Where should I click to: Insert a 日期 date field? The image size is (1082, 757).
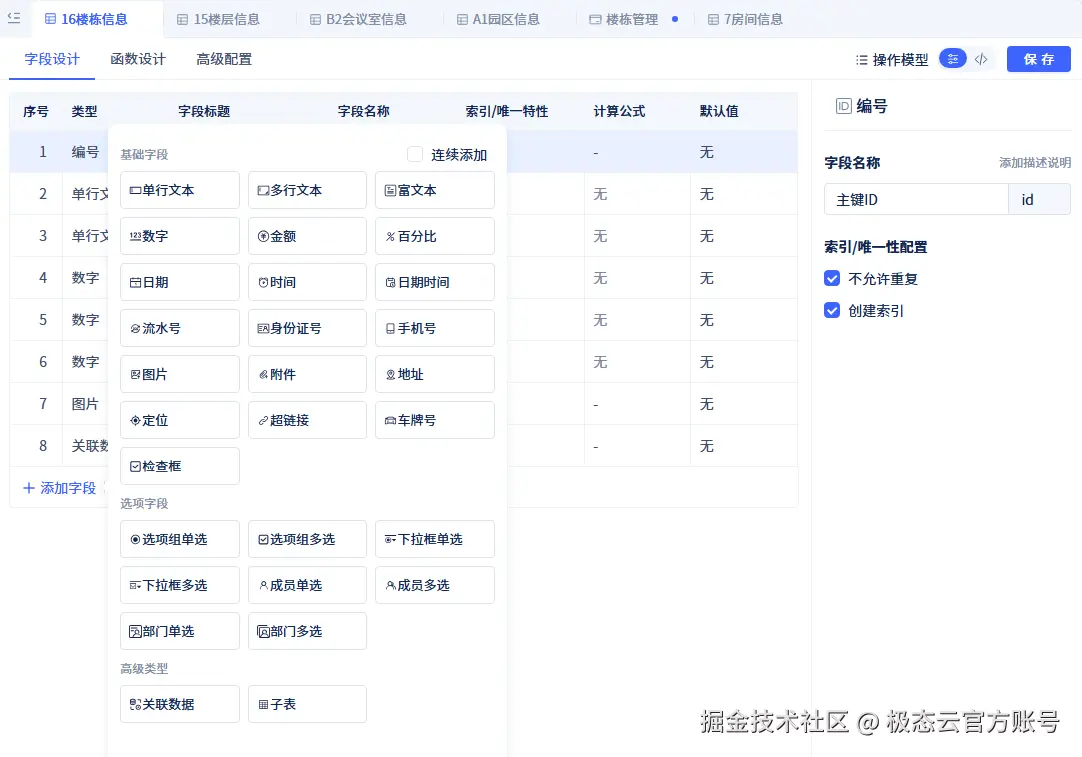tap(179, 282)
